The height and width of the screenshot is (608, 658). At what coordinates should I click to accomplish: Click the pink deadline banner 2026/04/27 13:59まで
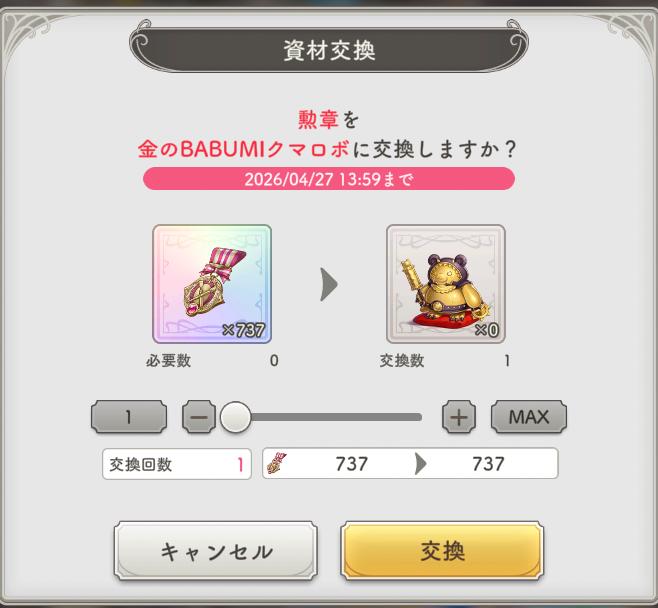(x=329, y=179)
